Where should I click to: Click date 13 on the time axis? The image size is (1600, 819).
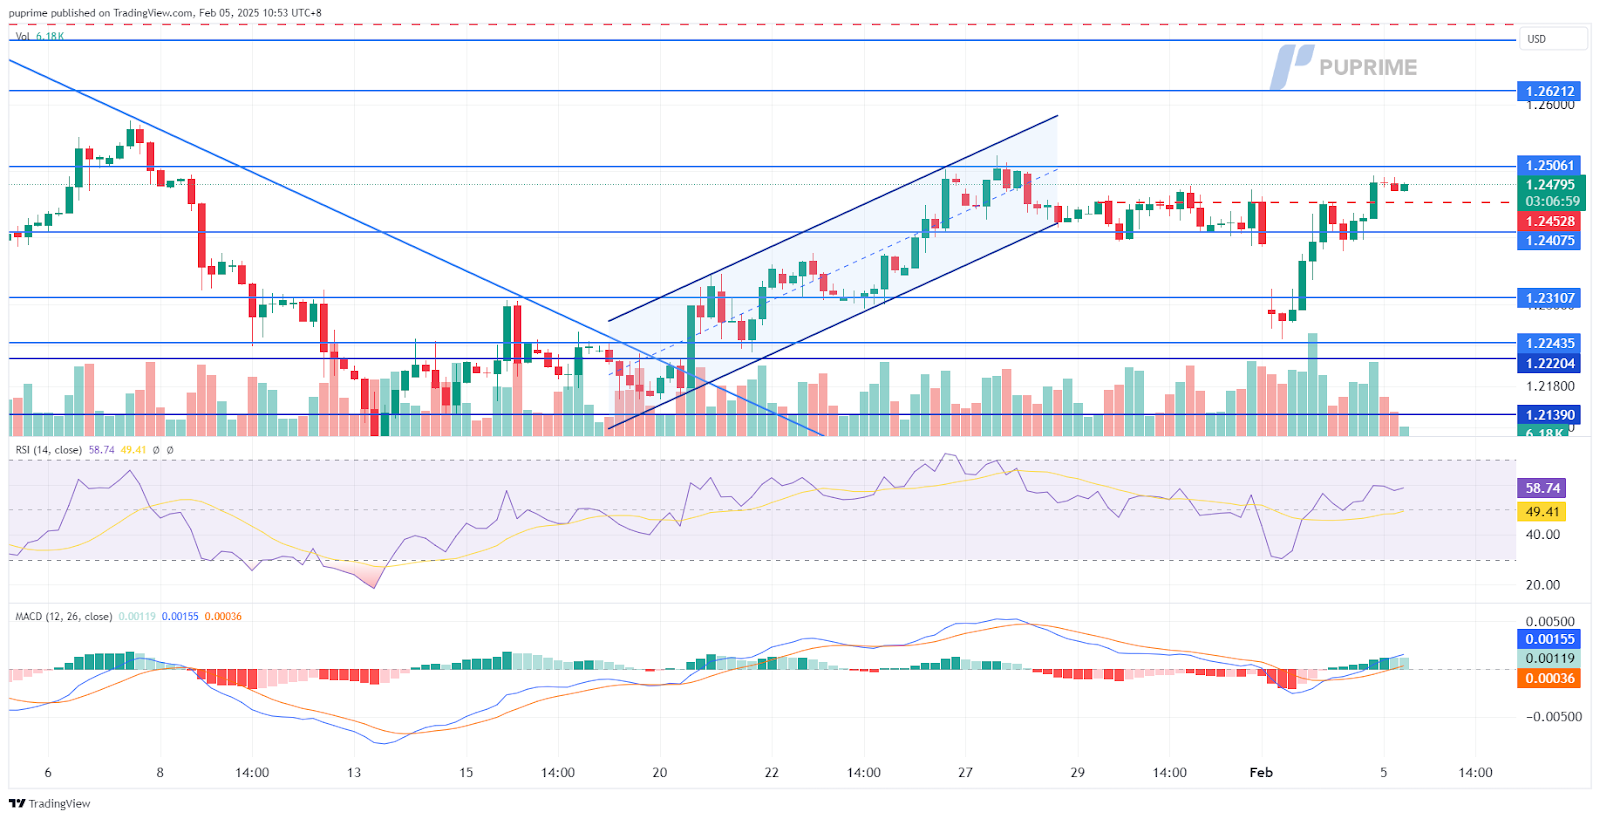tap(353, 773)
